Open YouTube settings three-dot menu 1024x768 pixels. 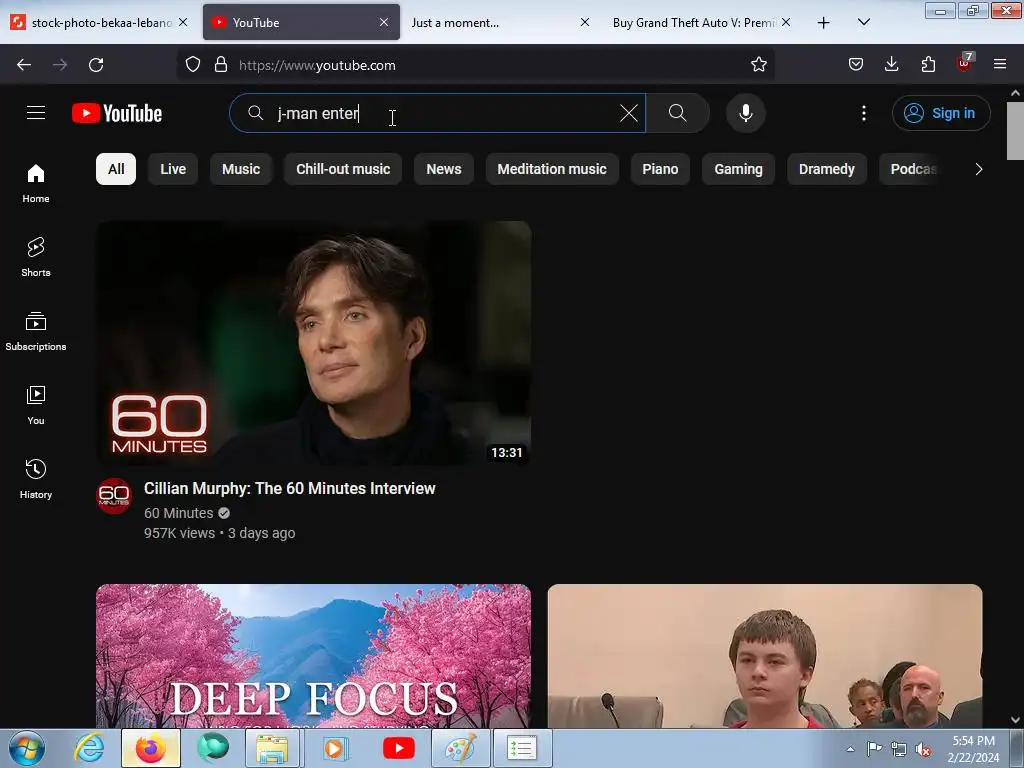pos(863,113)
